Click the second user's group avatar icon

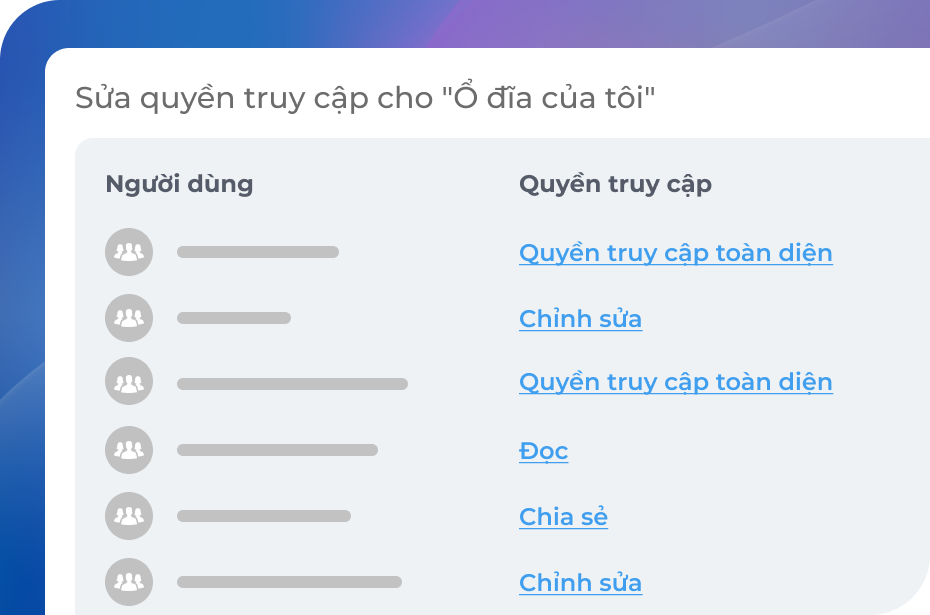point(129,318)
